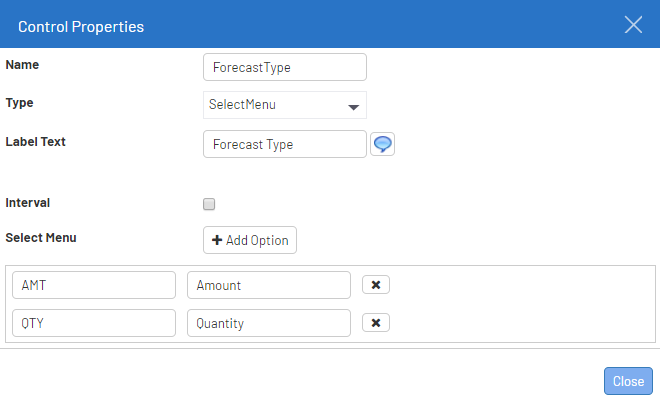
Task: Click into the Name field ForecastType
Action: pyautogui.click(x=285, y=67)
